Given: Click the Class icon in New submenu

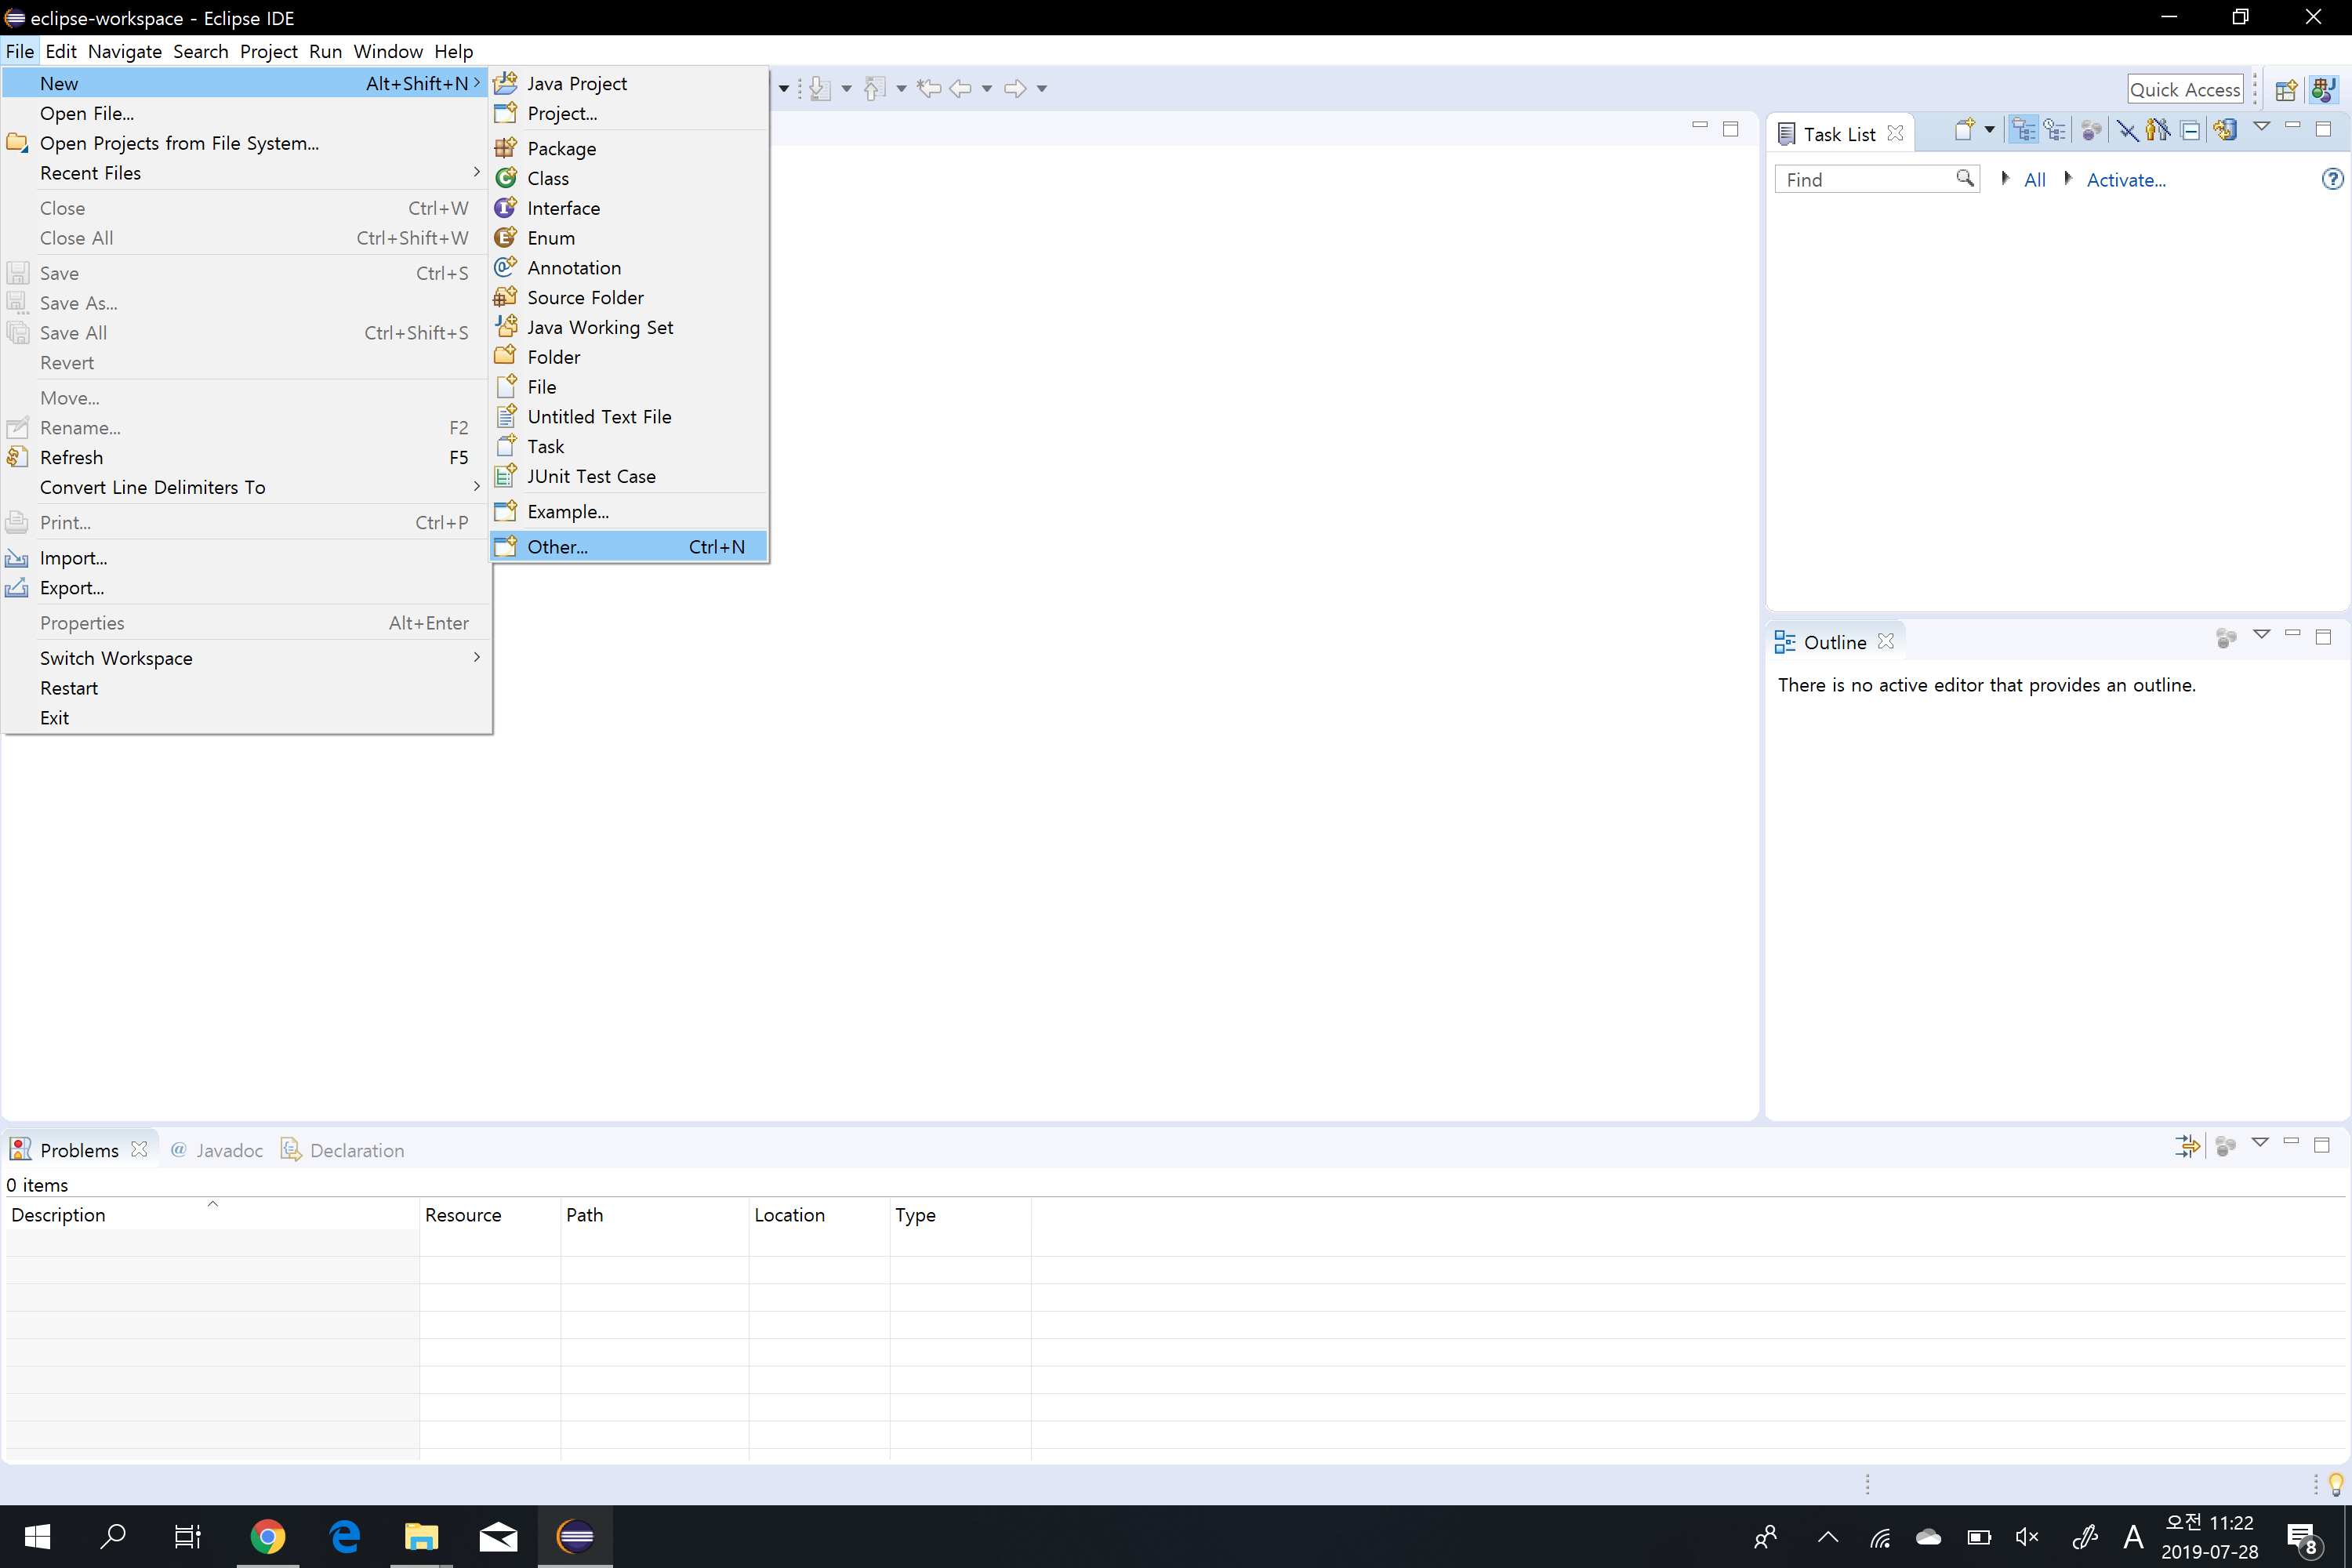Looking at the screenshot, I should (507, 178).
